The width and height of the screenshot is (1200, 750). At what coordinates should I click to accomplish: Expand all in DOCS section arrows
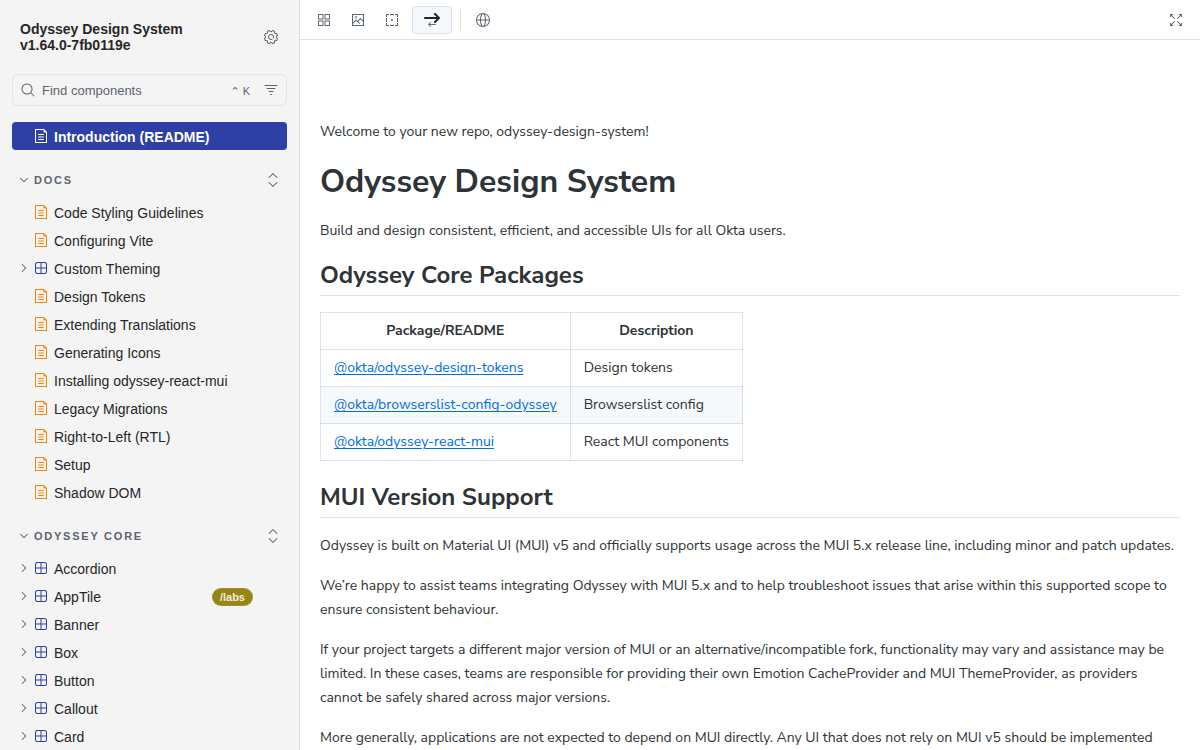click(x=273, y=180)
